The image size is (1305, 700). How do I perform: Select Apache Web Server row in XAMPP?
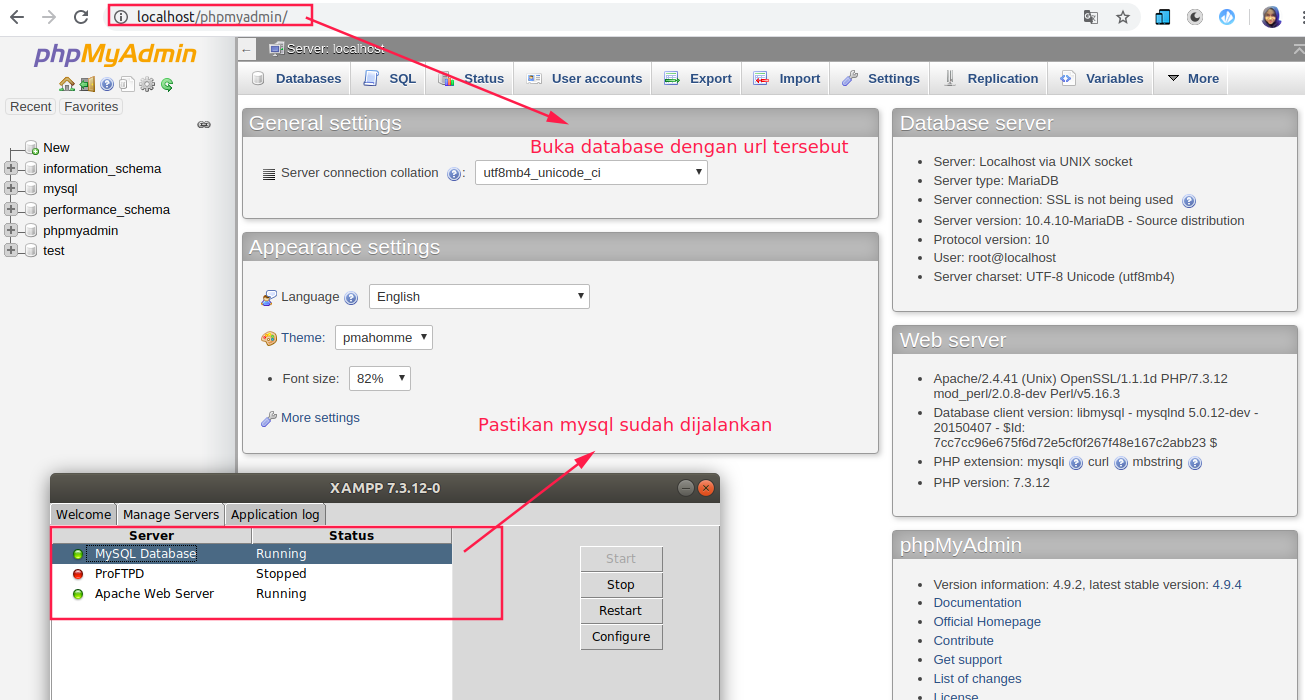(x=251, y=594)
